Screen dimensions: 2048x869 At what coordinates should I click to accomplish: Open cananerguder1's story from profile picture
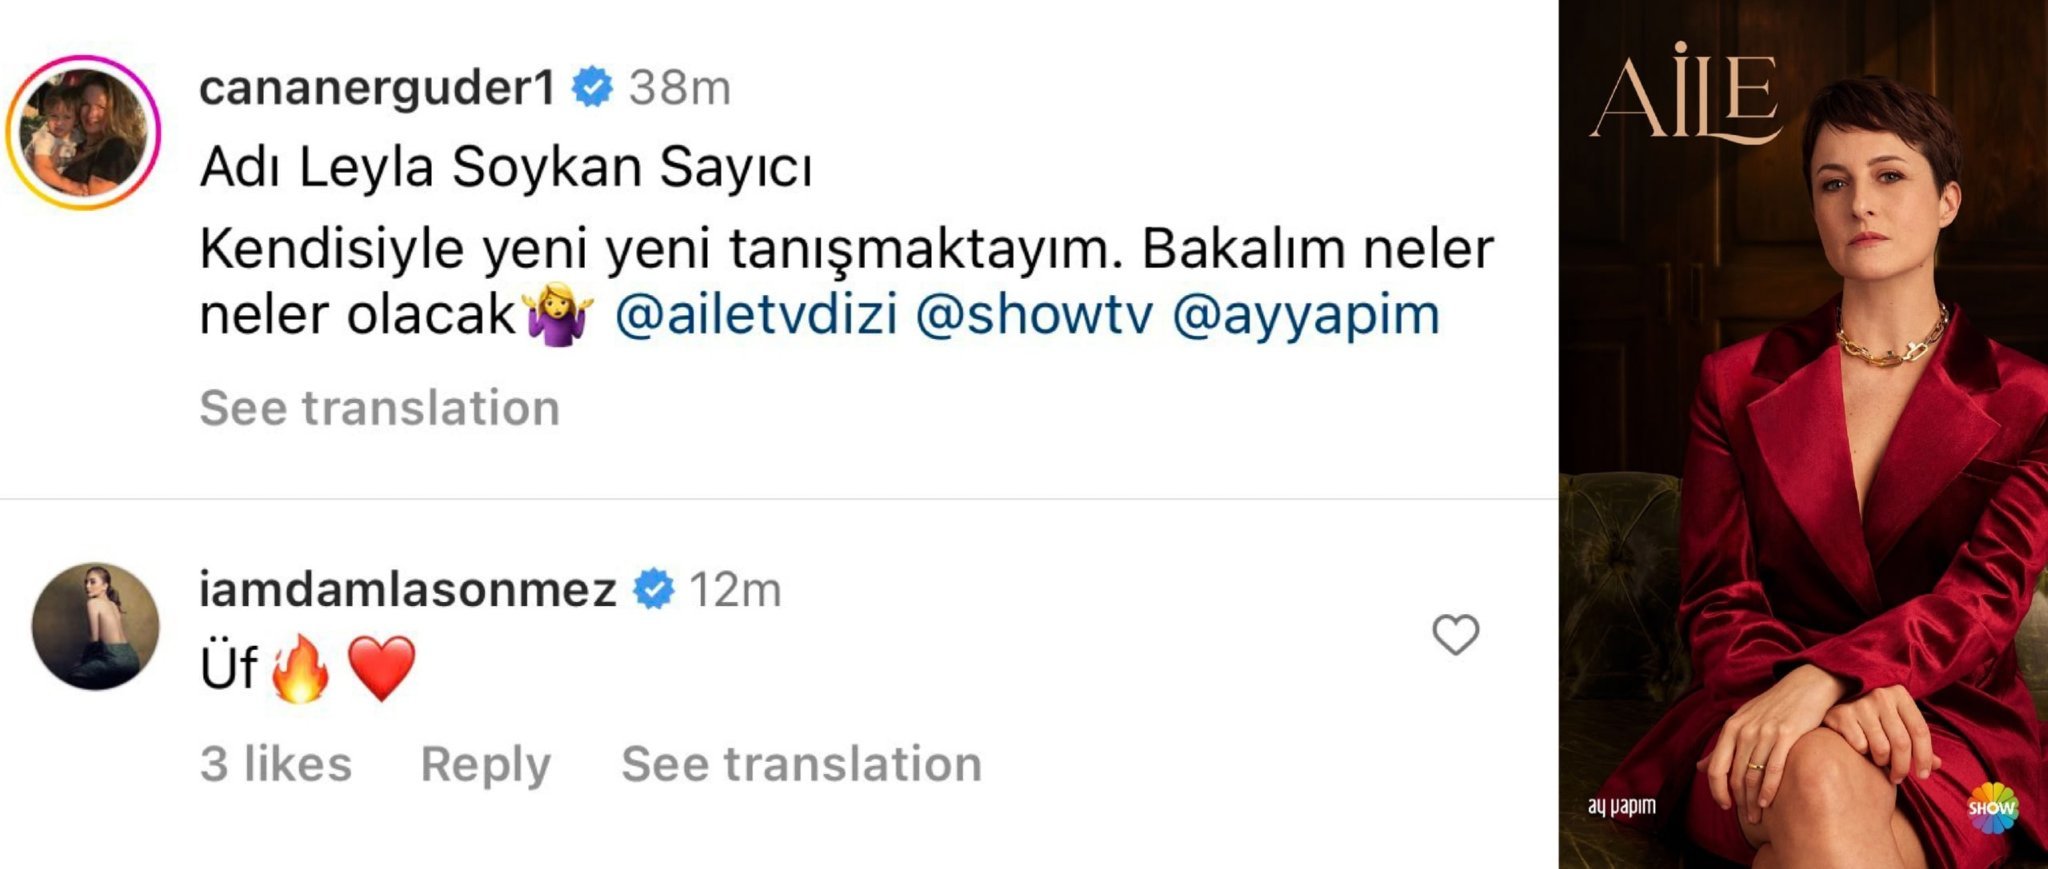click(x=84, y=132)
